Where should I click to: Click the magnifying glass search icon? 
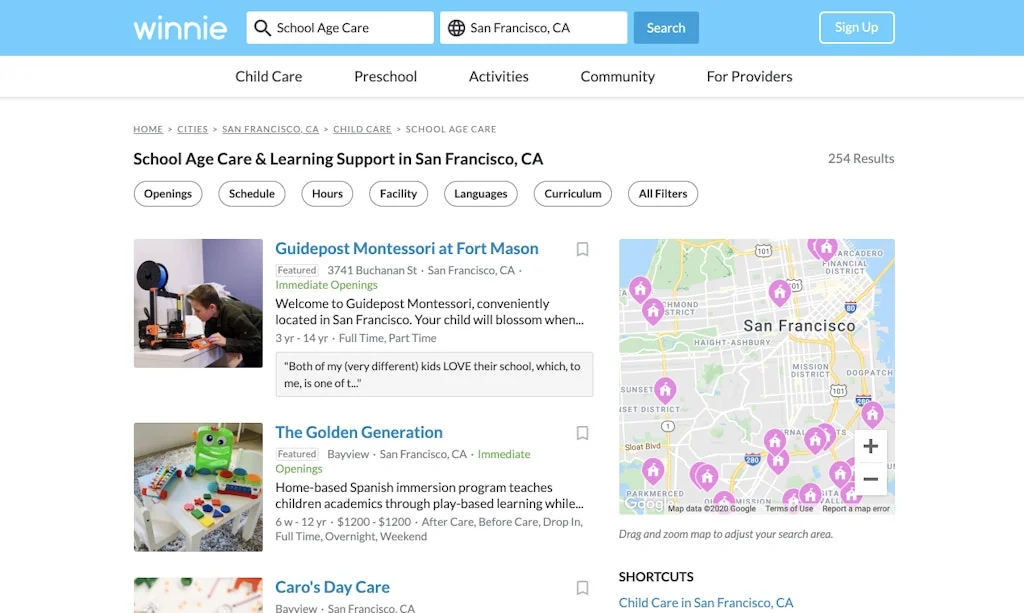point(262,28)
